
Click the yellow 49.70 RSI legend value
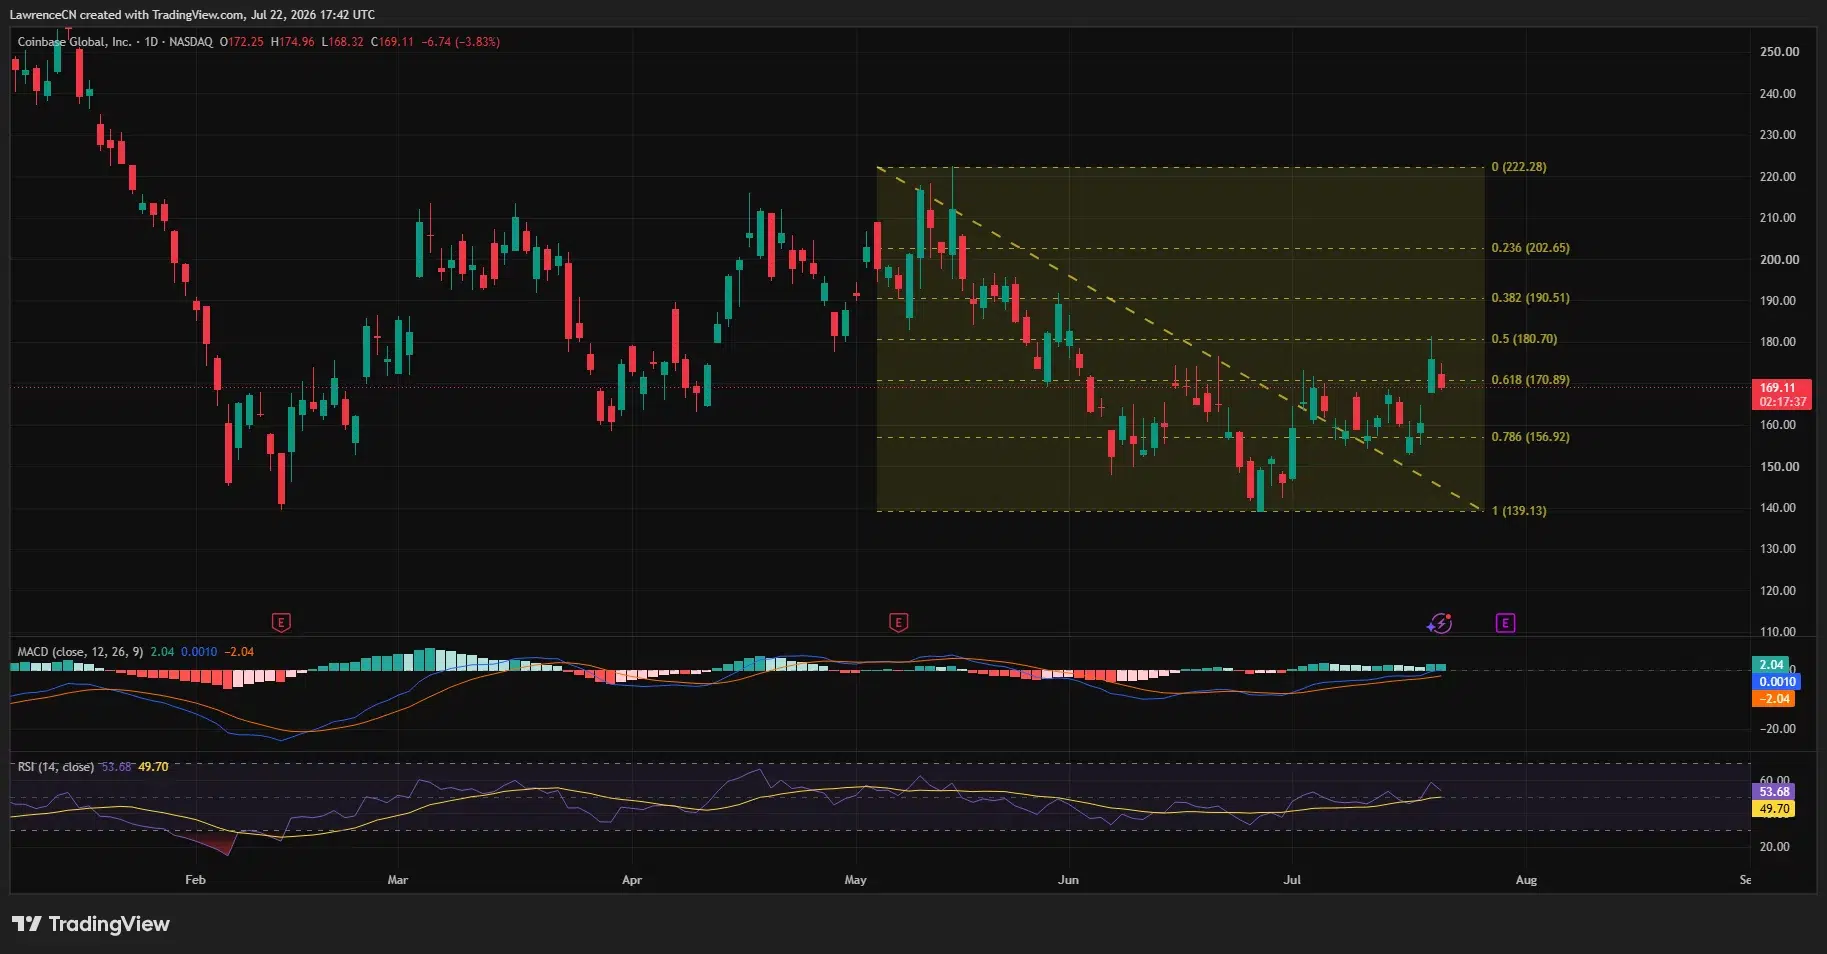click(153, 767)
